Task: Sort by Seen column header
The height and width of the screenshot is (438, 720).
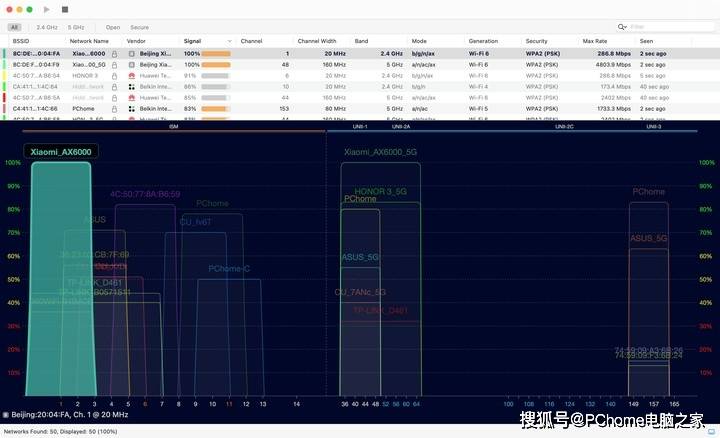Action: coord(646,41)
